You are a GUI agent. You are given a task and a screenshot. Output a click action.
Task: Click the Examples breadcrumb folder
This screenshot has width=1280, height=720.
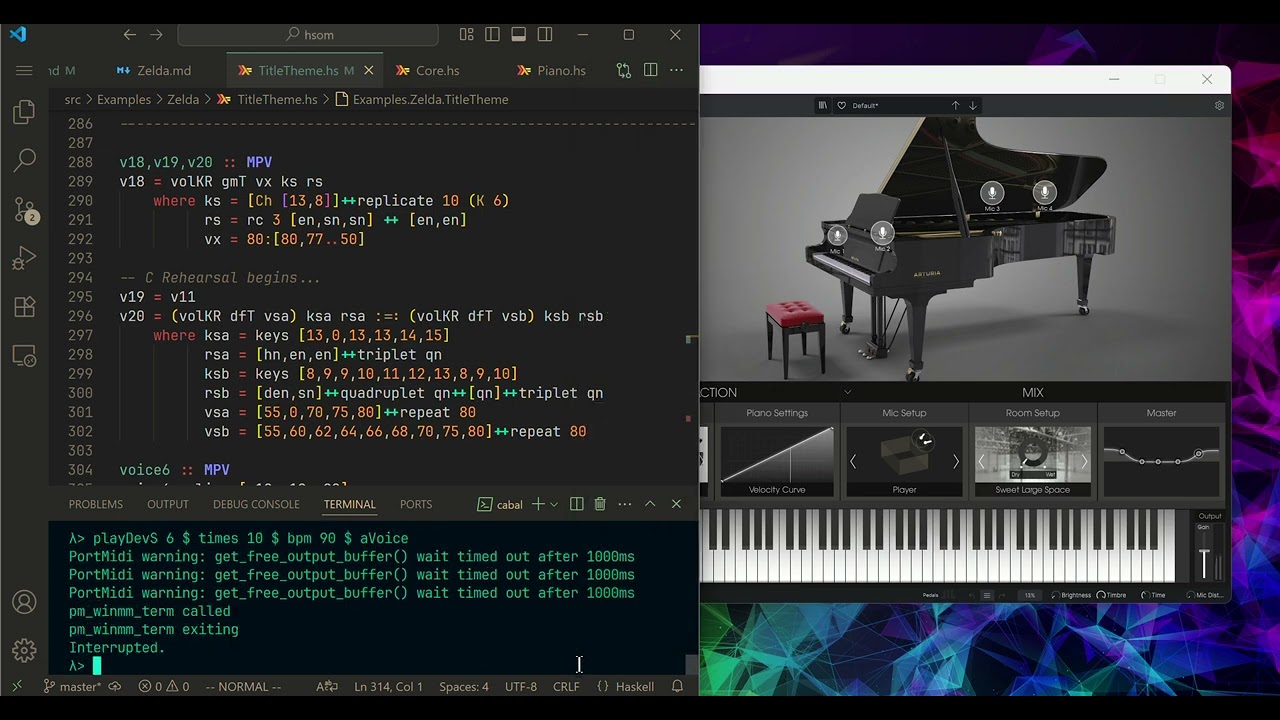pyautogui.click(x=124, y=99)
